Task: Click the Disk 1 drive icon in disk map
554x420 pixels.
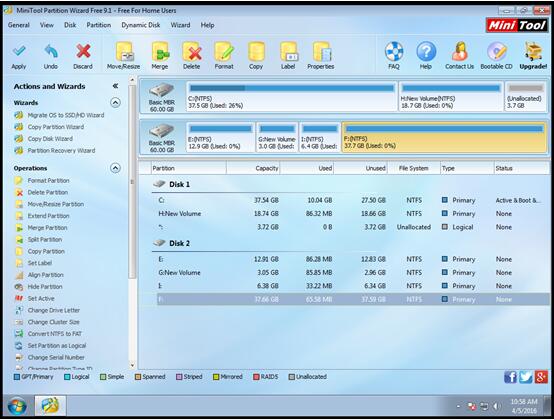Action: [161, 90]
